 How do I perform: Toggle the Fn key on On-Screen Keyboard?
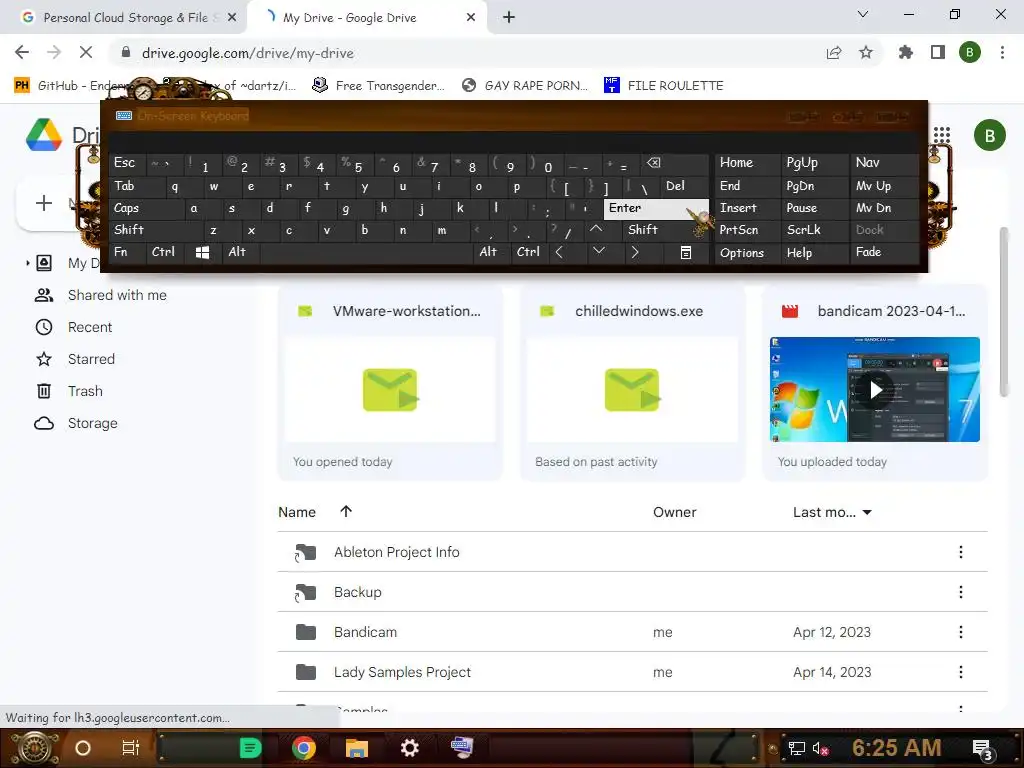[128, 252]
